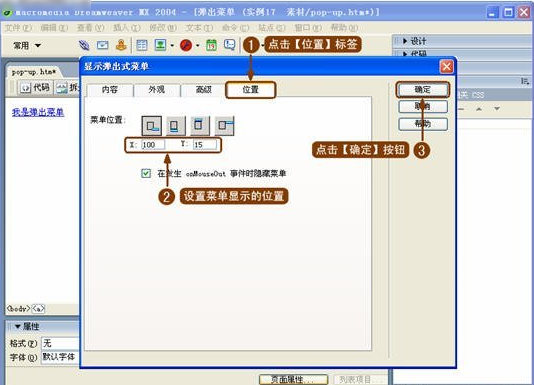Switch to the 内容 tab
534x385 pixels.
pos(110,90)
